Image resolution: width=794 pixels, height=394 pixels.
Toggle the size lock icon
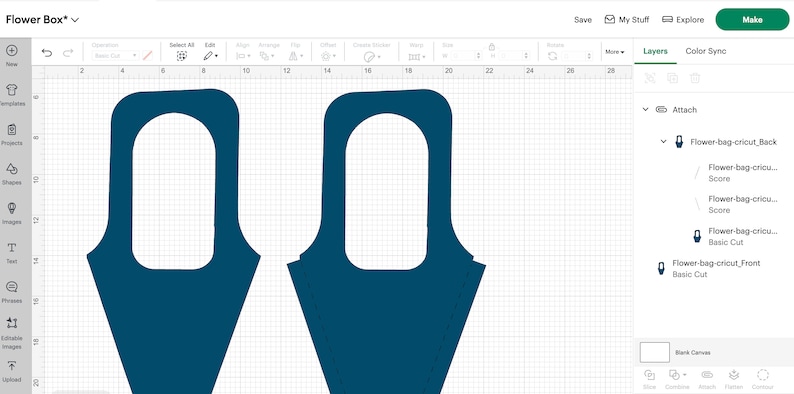click(491, 47)
